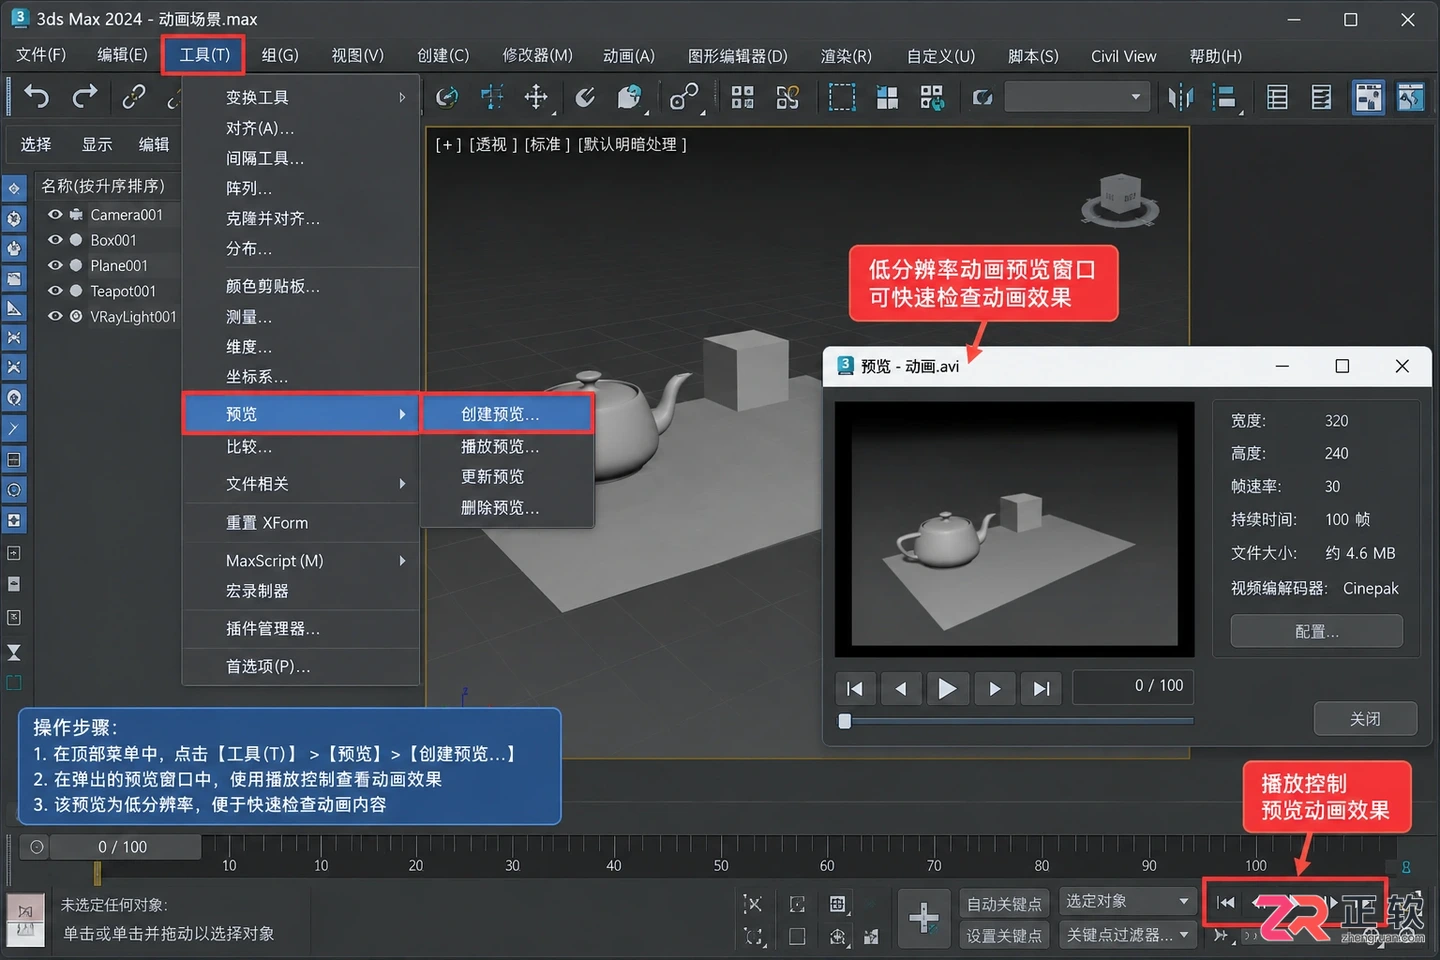
Task: Click the 0 / 100 time slider
Action: (123, 847)
